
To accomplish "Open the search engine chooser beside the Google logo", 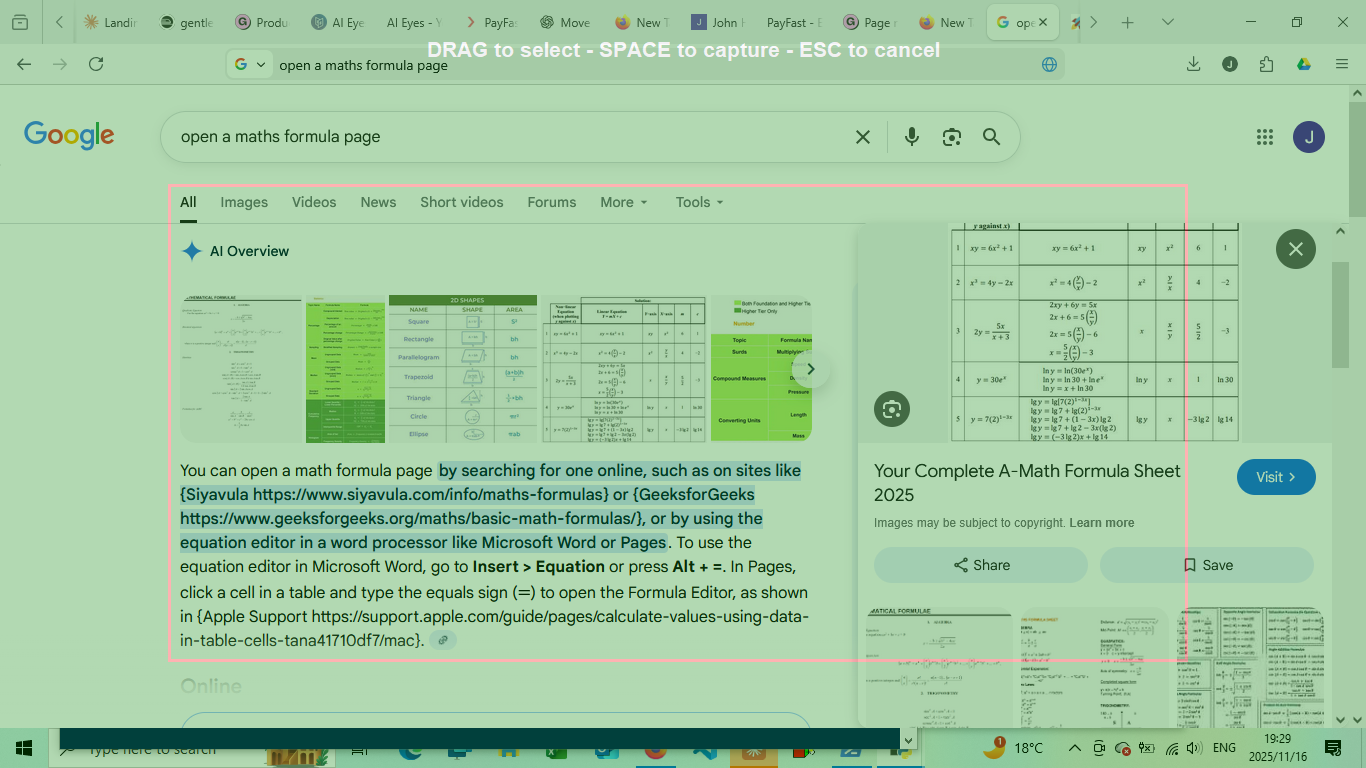I will 249,63.
